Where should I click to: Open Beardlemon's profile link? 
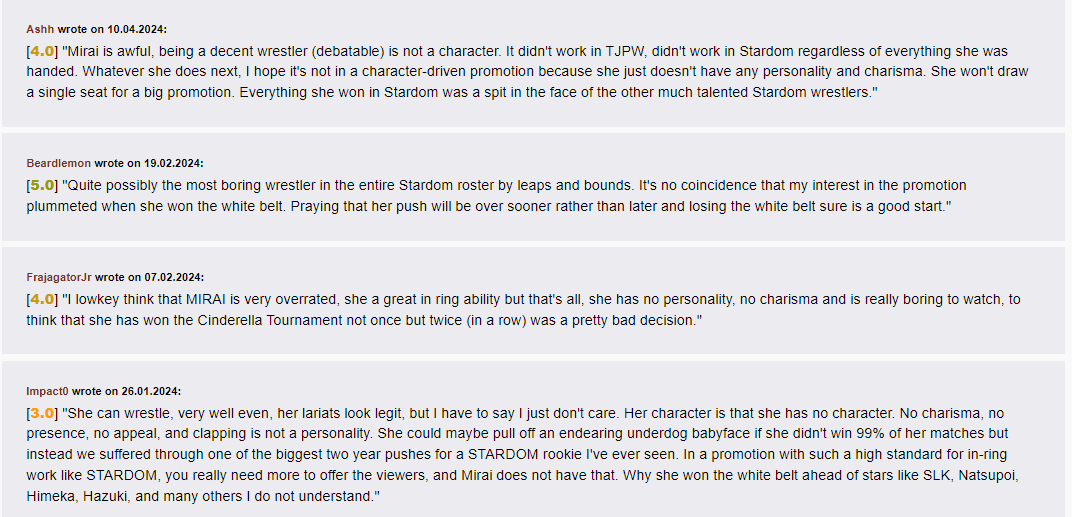click(x=59, y=163)
